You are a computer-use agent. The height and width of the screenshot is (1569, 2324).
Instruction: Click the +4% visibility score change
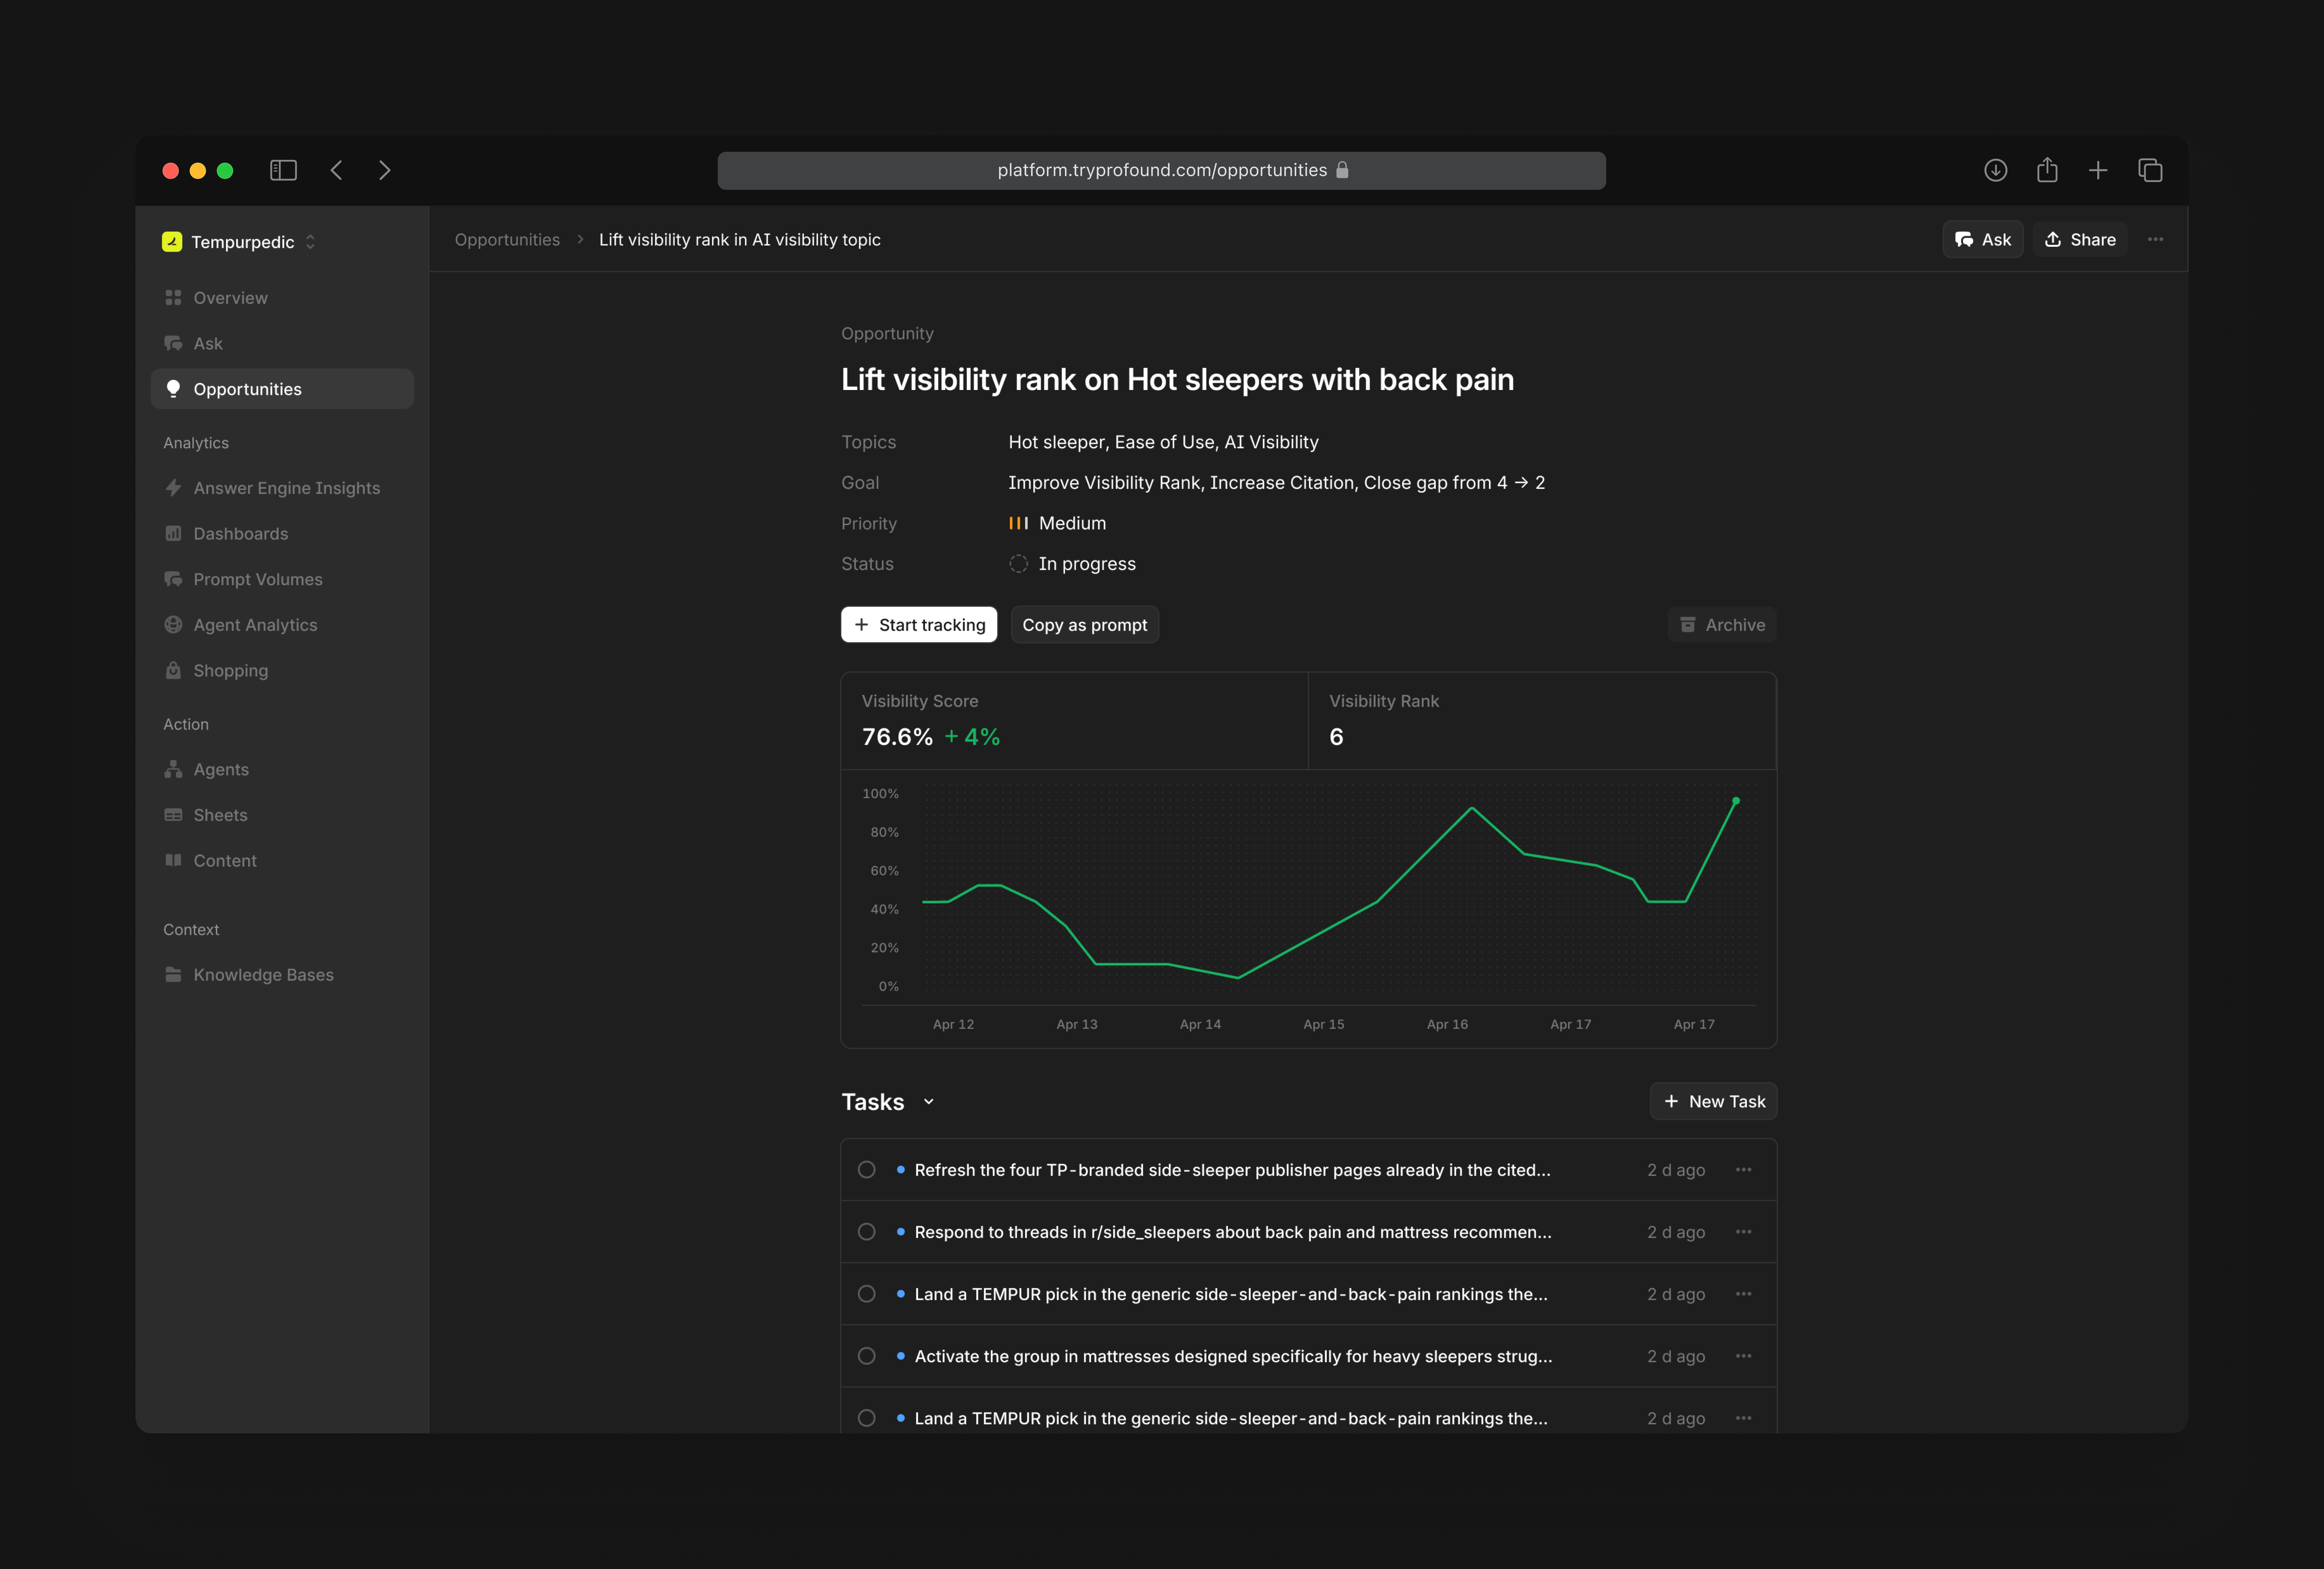pyautogui.click(x=972, y=737)
